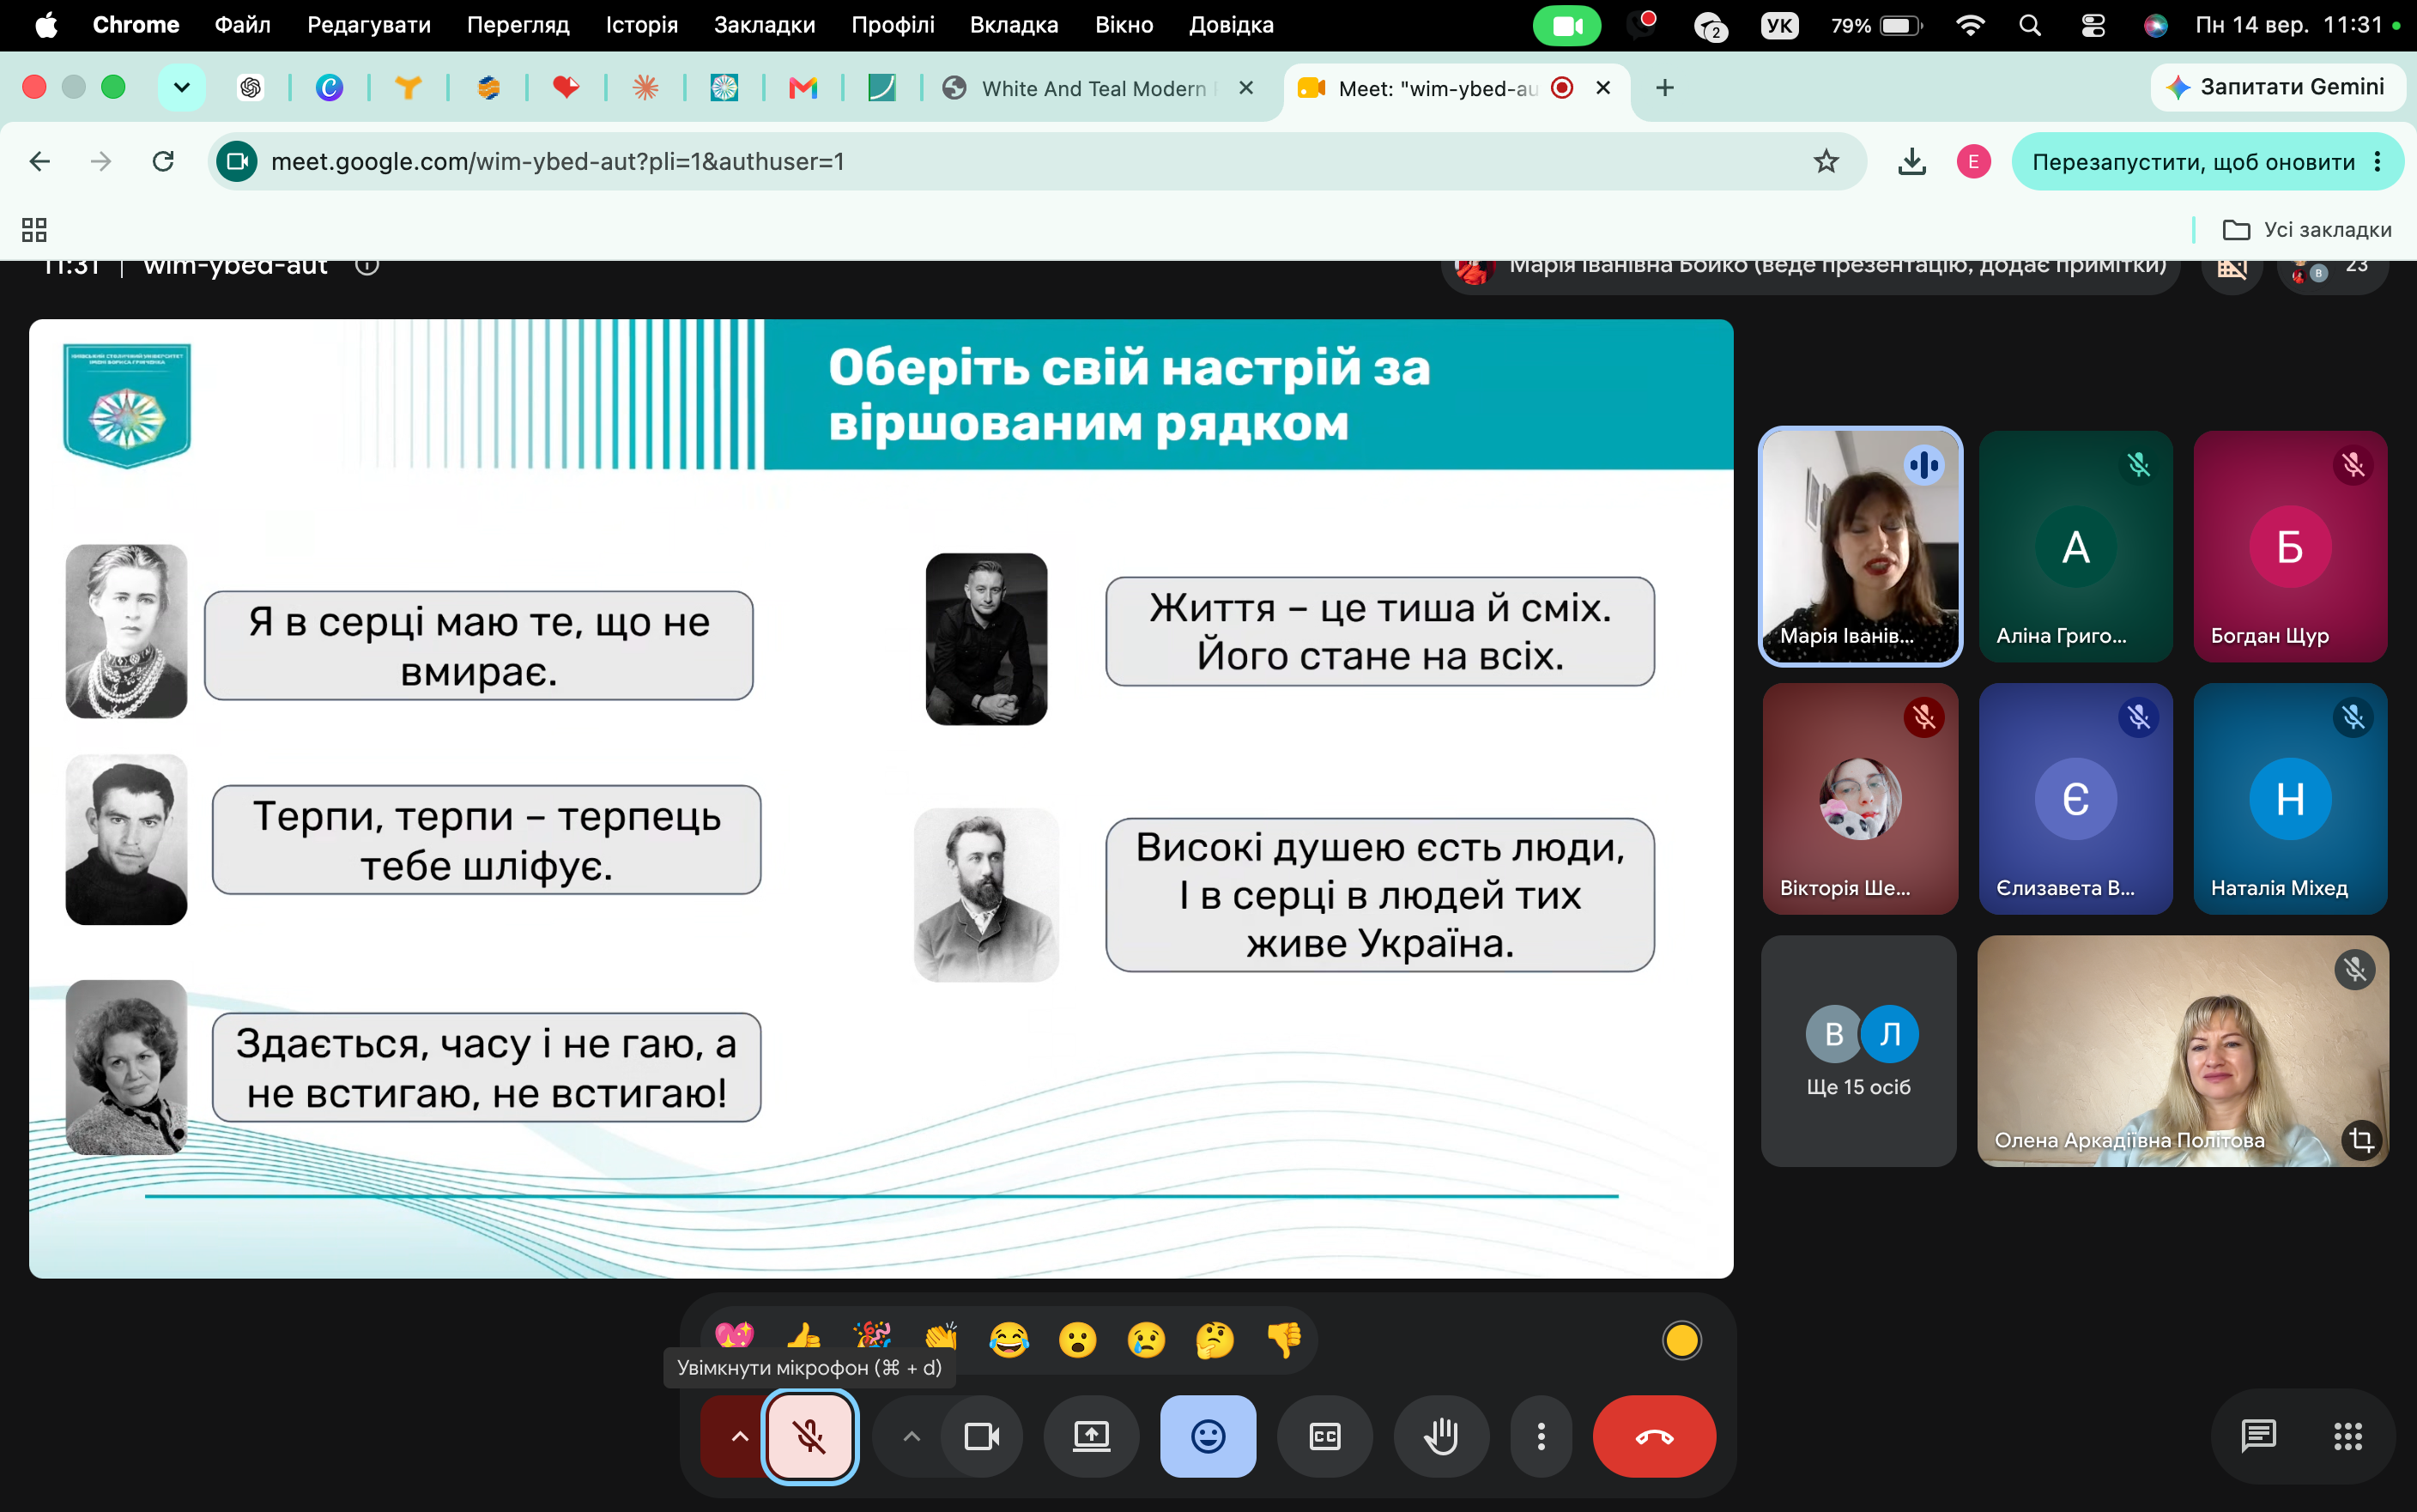Toggle the emoji reactions button

[x=1208, y=1437]
